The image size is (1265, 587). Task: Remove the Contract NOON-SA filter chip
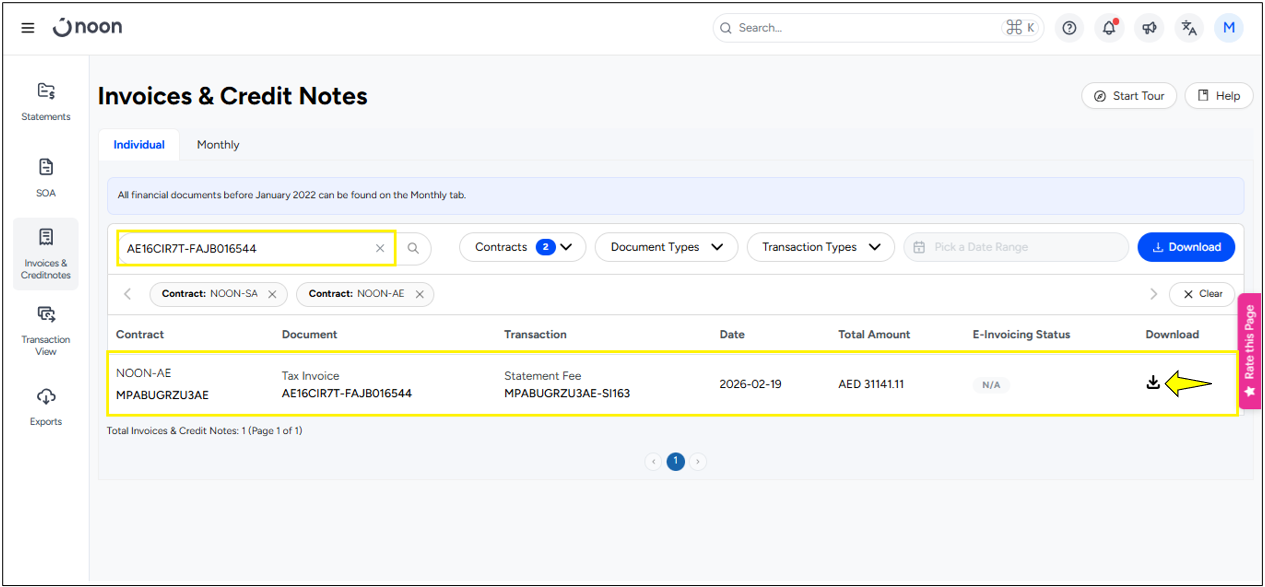272,294
